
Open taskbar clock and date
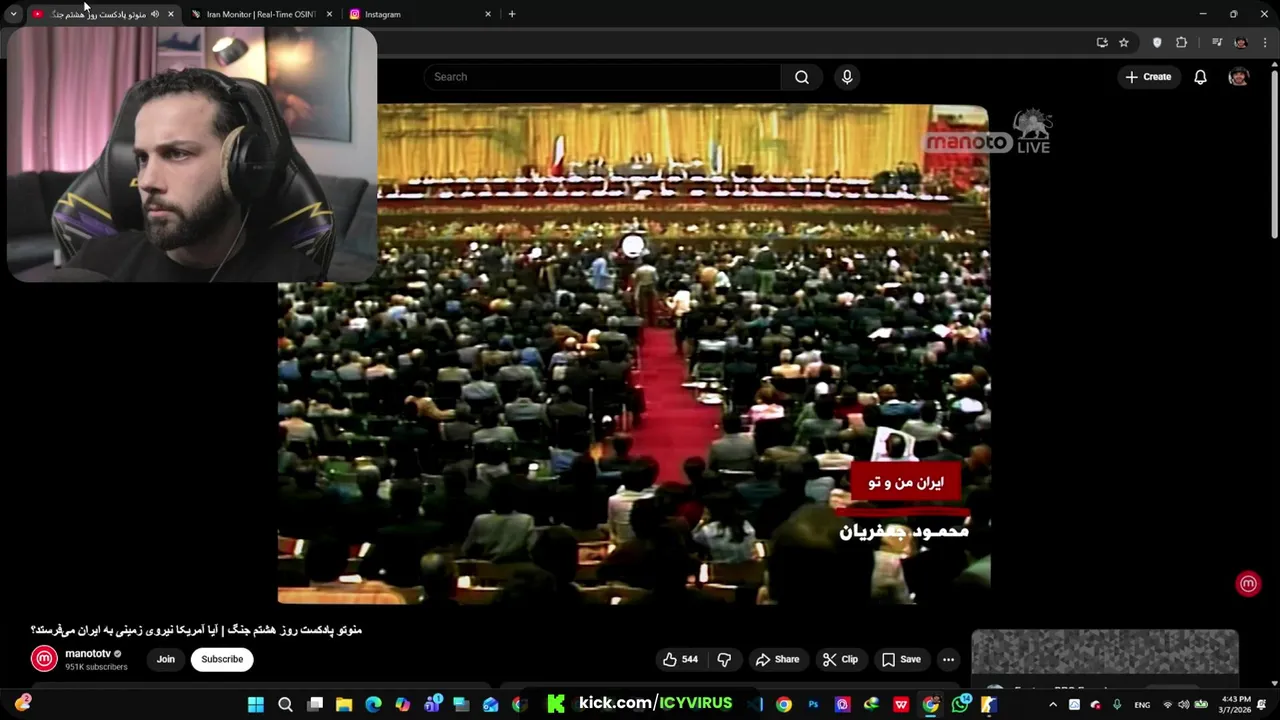1236,705
